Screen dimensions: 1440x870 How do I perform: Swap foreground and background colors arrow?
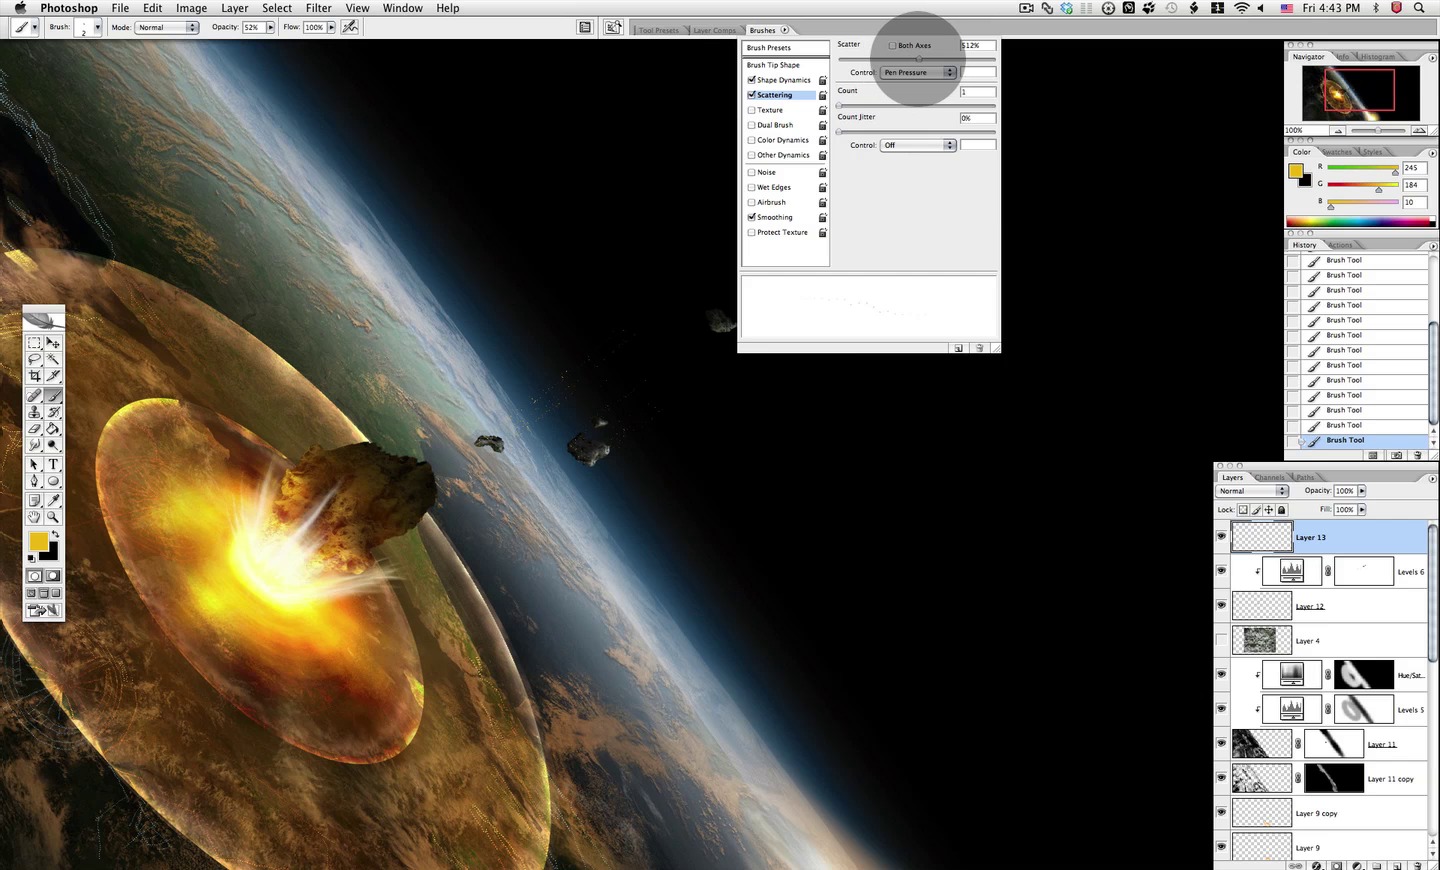(x=55, y=535)
